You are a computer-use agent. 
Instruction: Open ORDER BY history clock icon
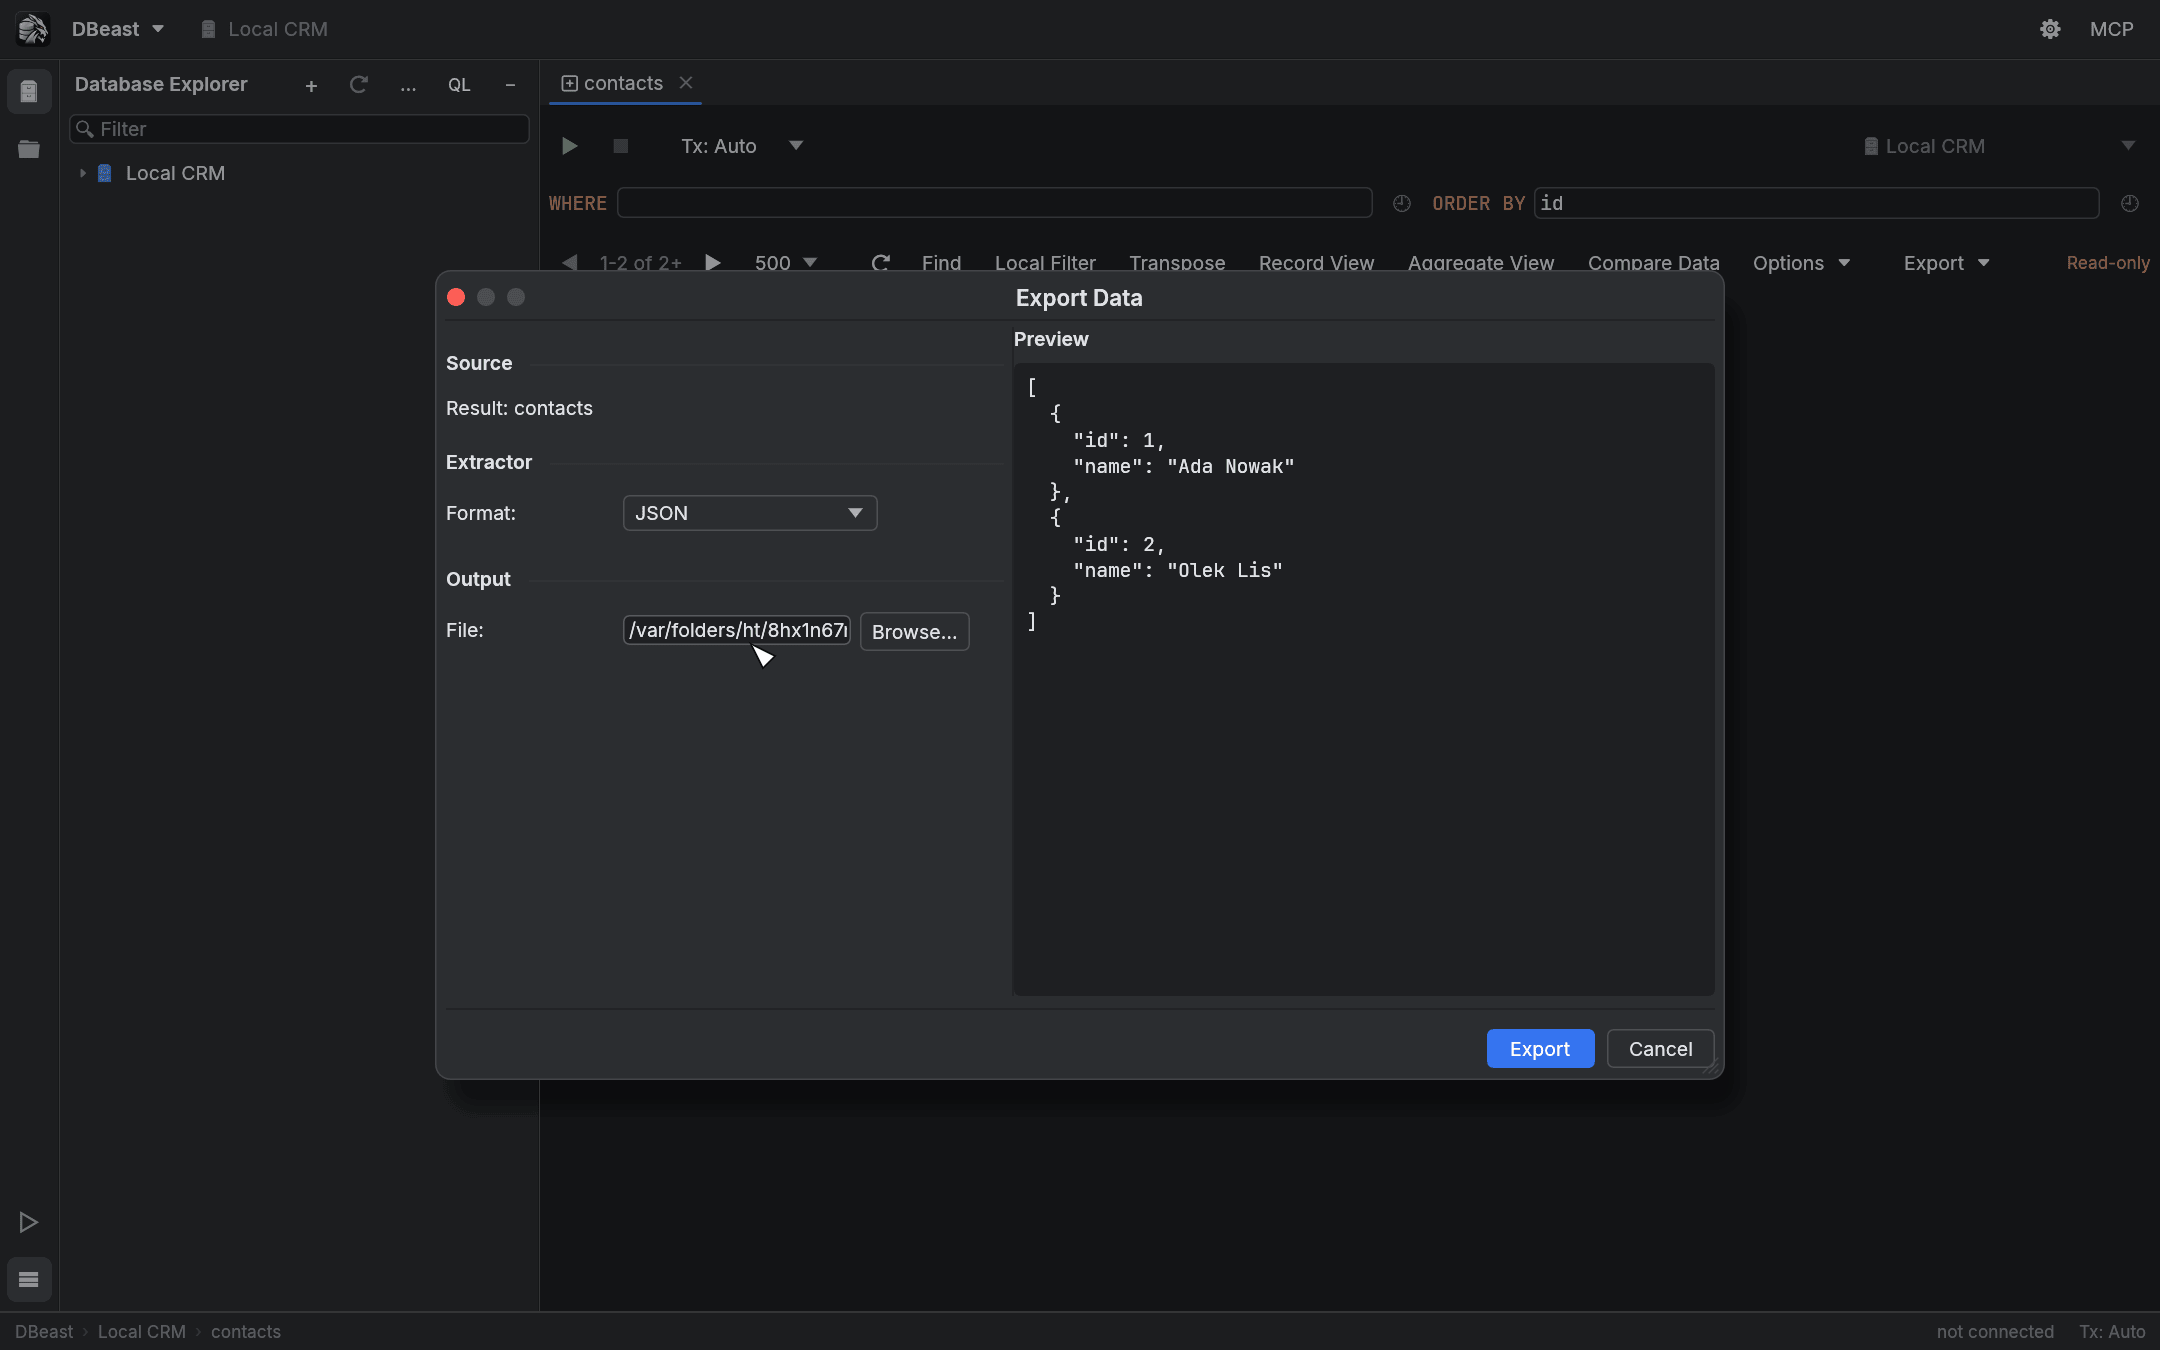coord(2130,203)
